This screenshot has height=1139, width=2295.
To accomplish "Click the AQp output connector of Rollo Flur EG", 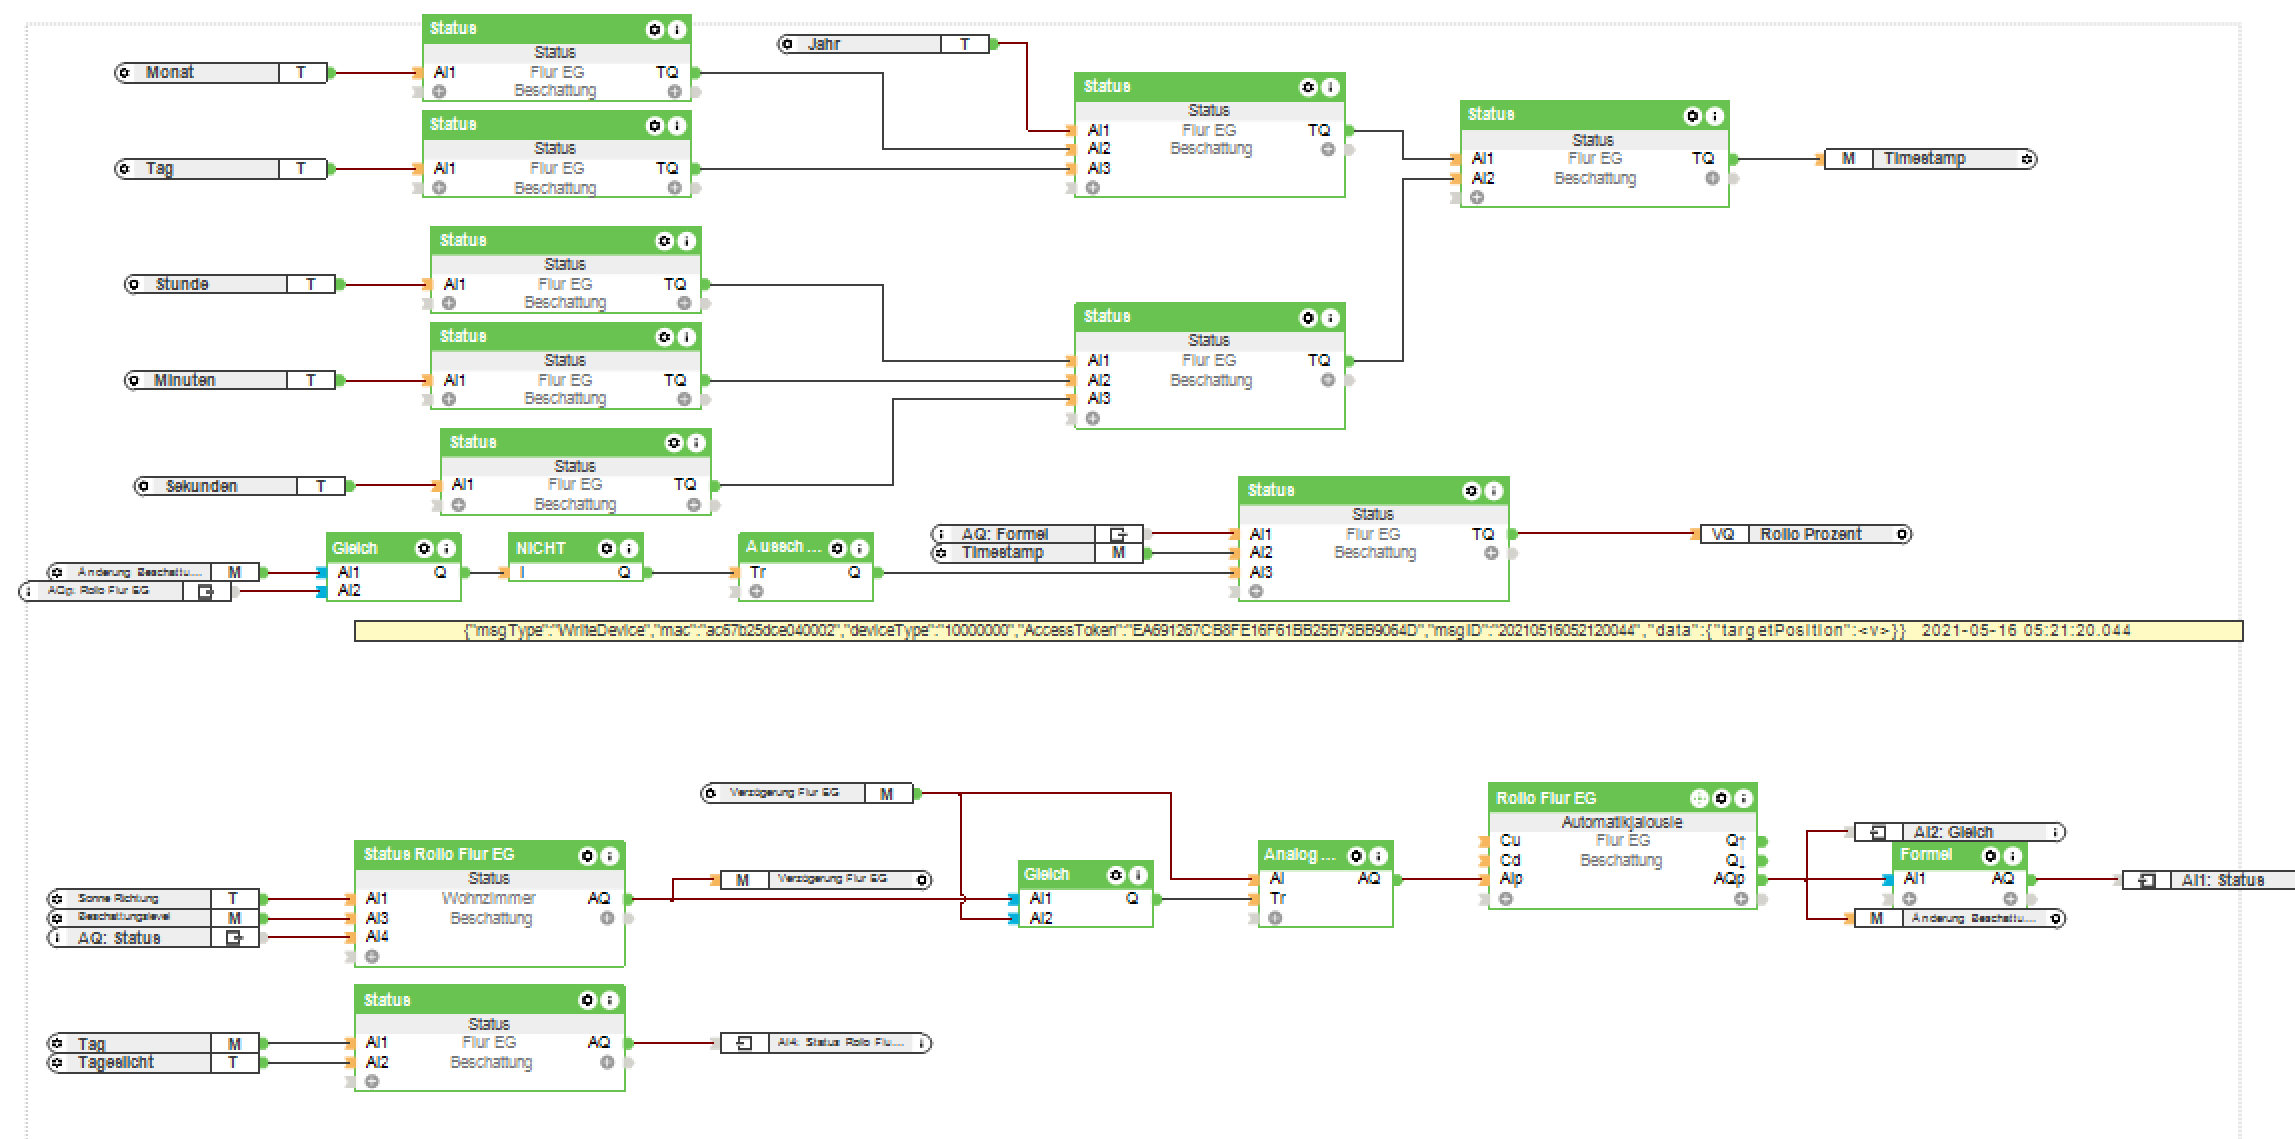I will [1762, 880].
